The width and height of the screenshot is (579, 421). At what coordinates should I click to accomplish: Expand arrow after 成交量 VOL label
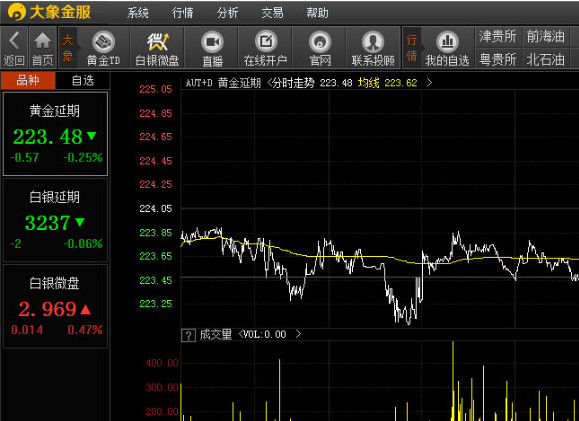tap(298, 334)
